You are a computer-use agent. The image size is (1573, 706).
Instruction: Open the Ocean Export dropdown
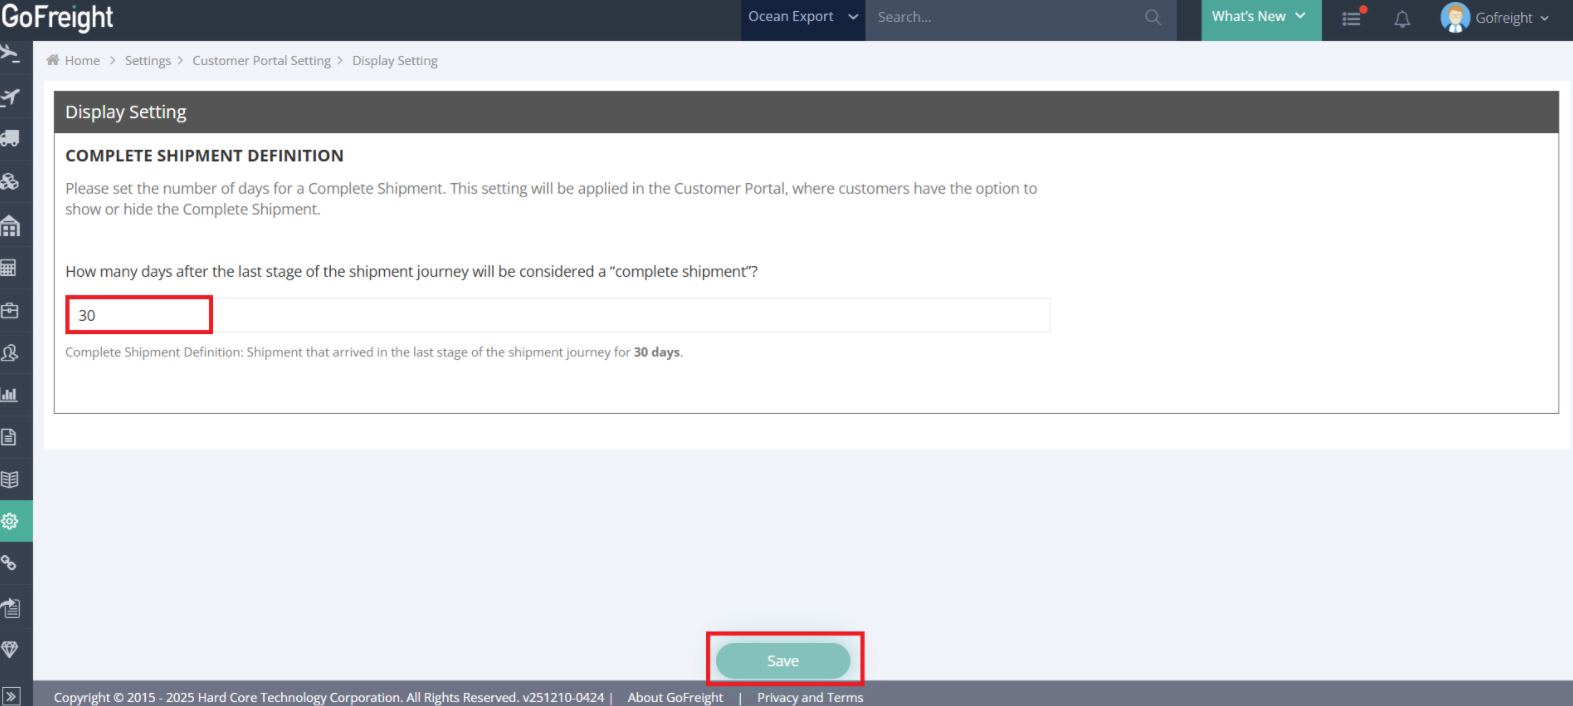click(802, 17)
